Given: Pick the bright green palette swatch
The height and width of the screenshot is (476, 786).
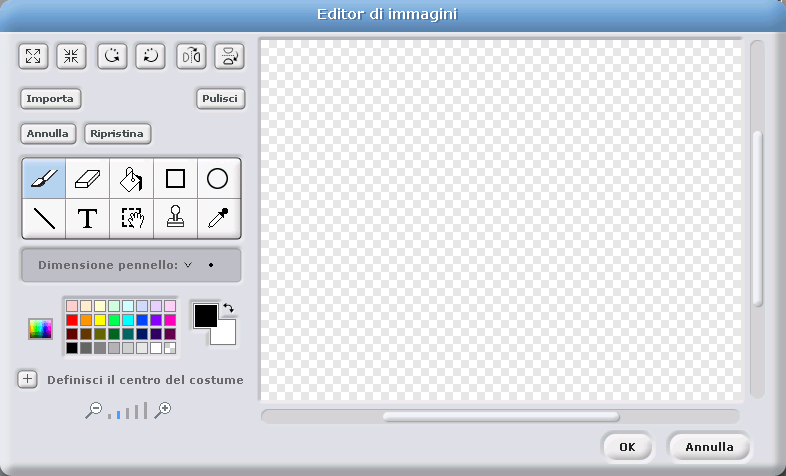Looking at the screenshot, I should pyautogui.click(x=114, y=320).
